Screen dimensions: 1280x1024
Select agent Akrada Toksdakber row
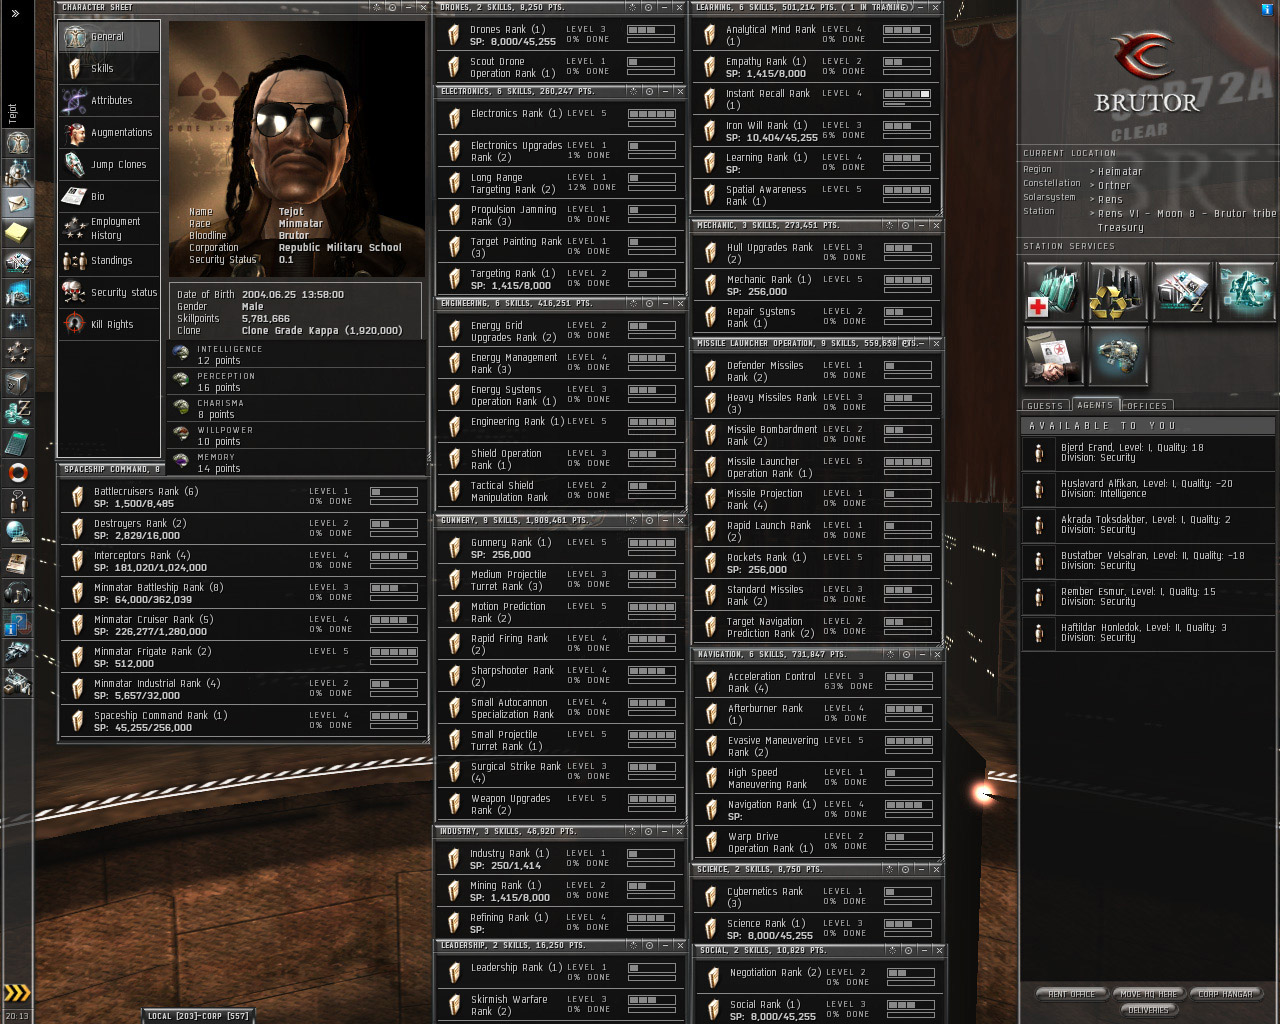[1148, 525]
